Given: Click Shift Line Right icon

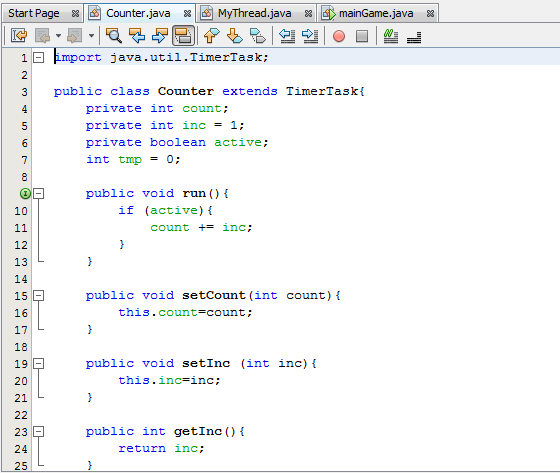Looking at the screenshot, I should point(310,36).
